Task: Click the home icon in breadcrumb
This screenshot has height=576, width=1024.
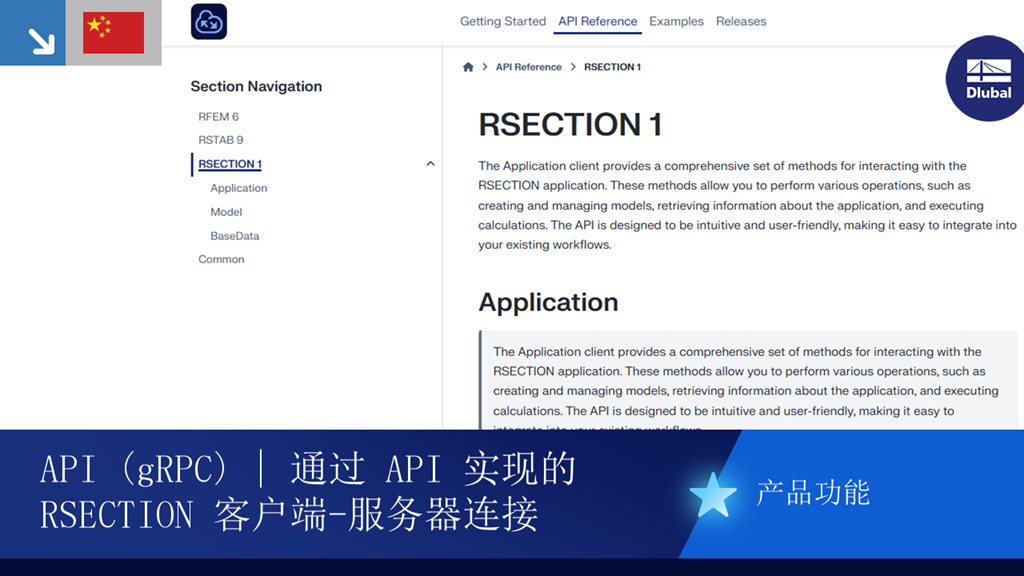Action: coord(468,67)
